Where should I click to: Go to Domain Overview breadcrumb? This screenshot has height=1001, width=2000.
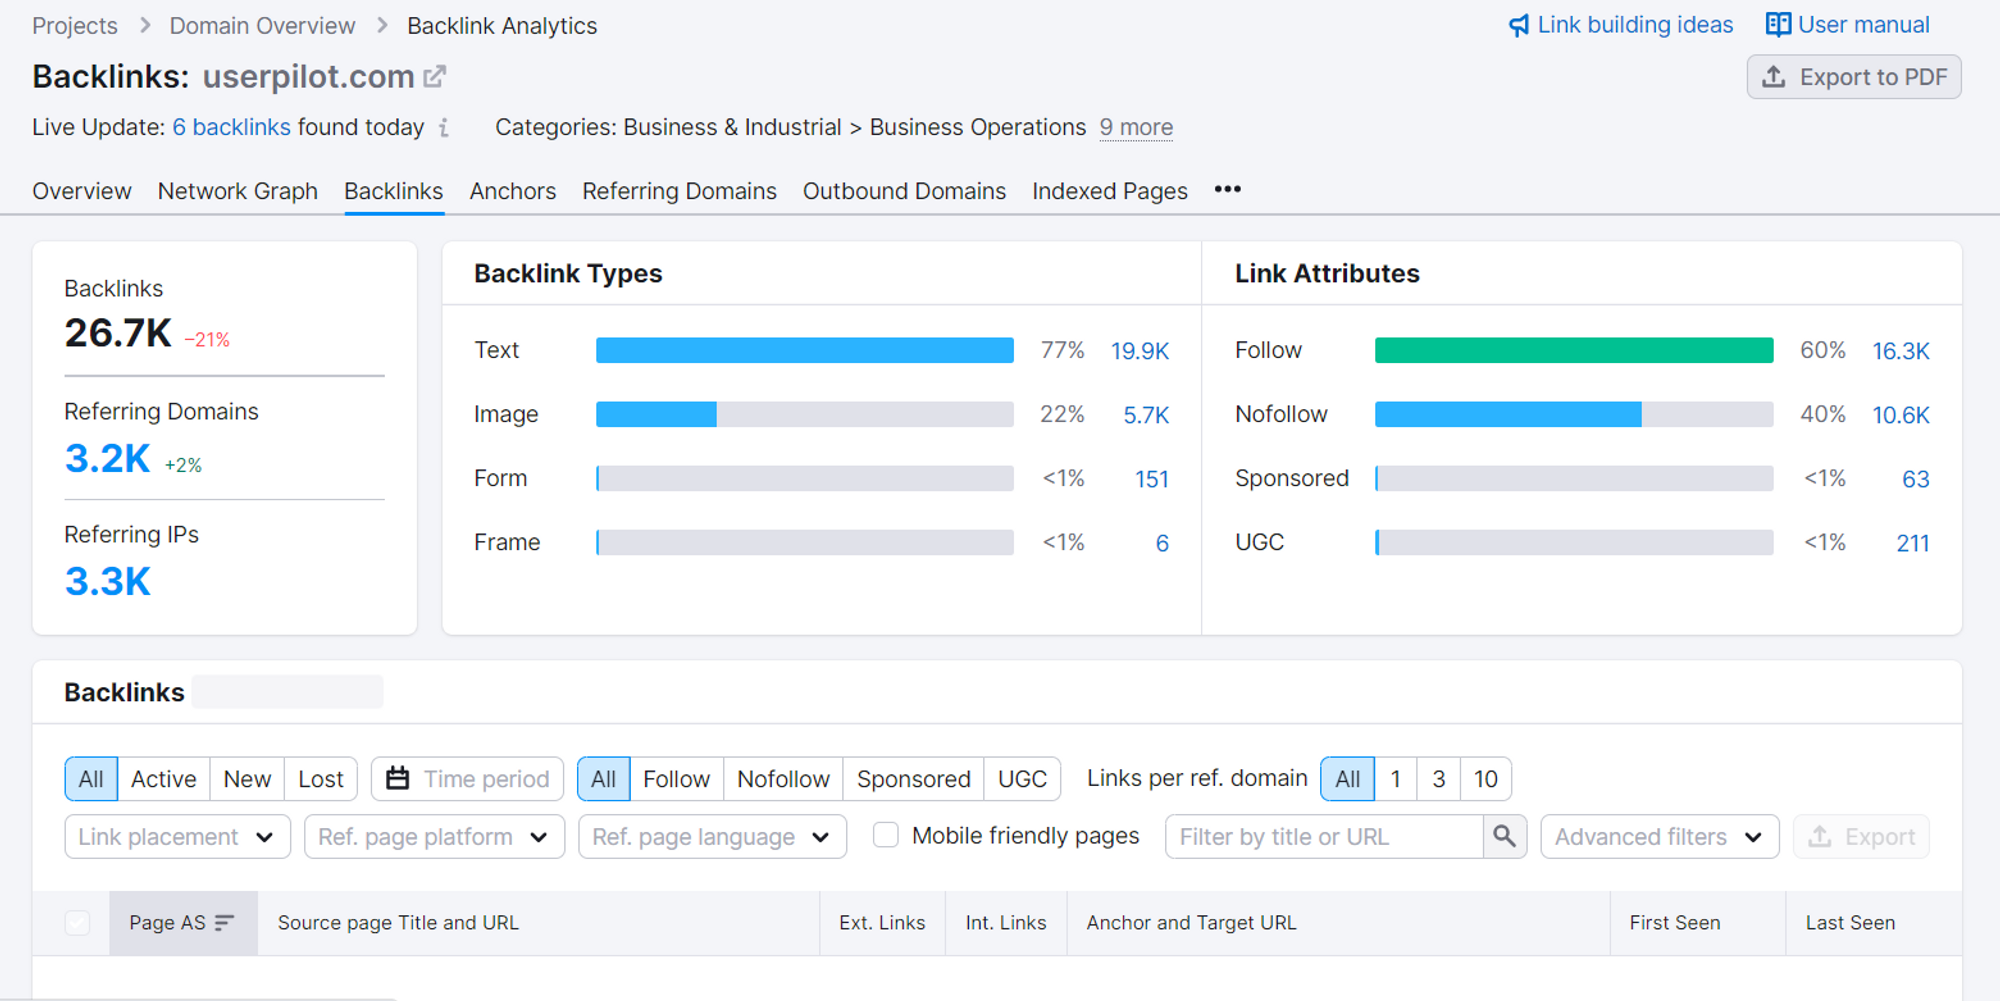pos(262,26)
